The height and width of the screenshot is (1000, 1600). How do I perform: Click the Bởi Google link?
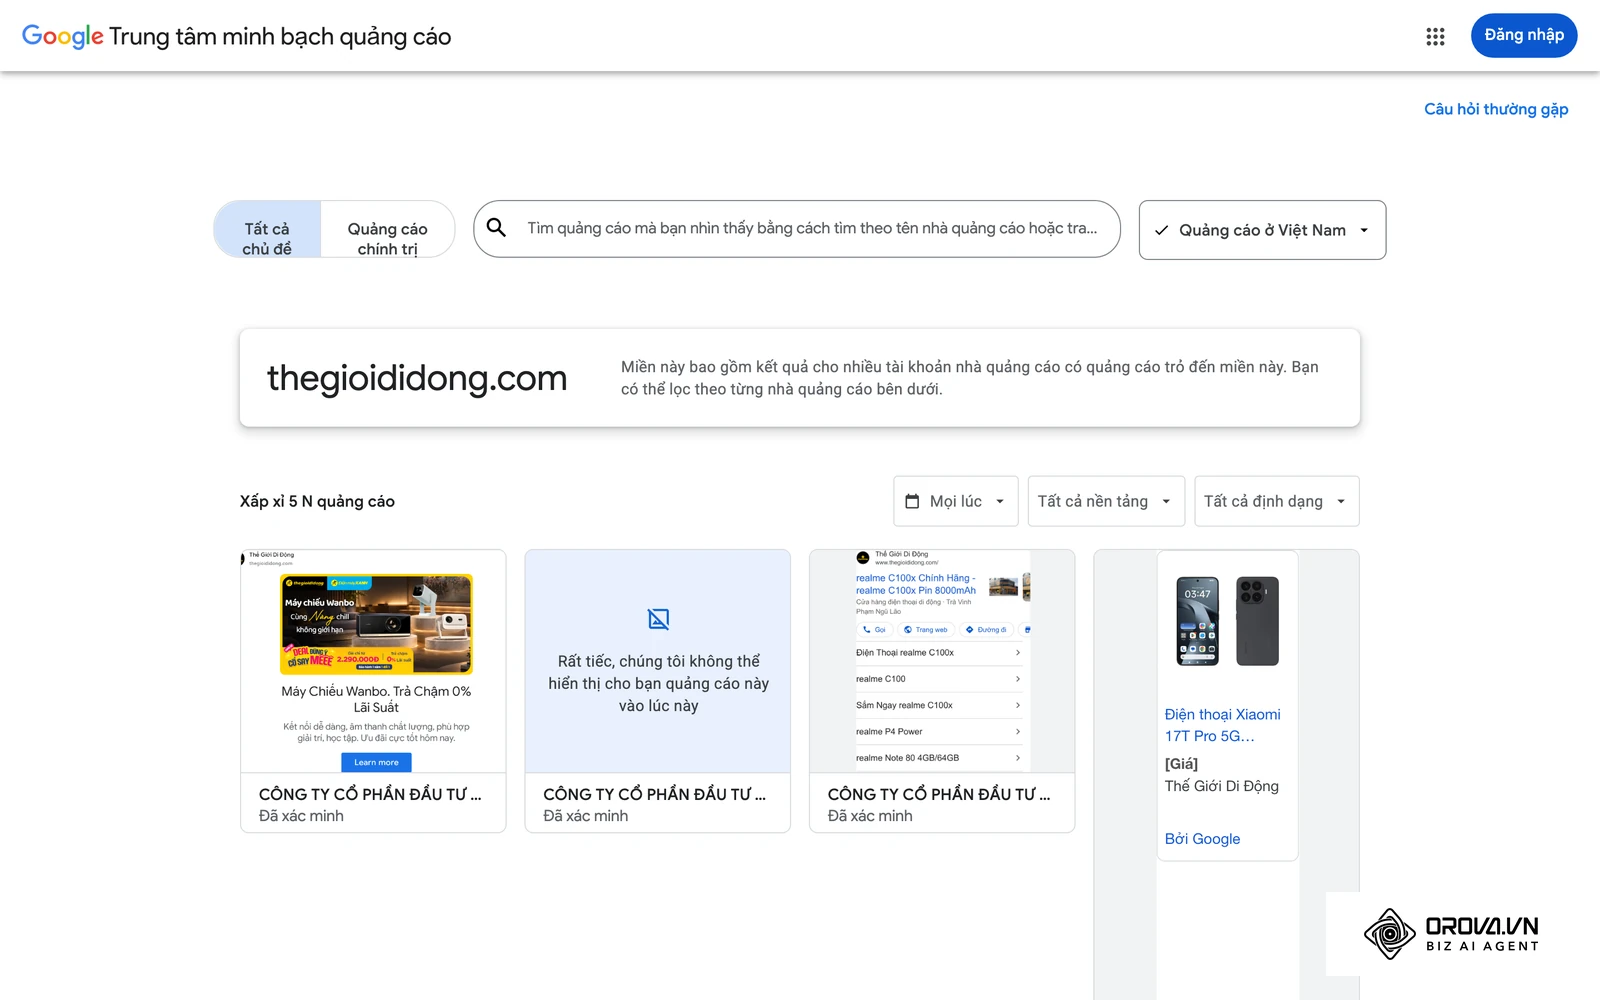point(1202,839)
